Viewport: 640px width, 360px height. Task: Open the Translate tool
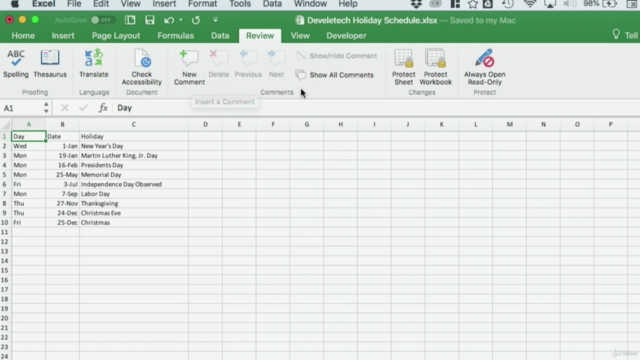(x=94, y=64)
